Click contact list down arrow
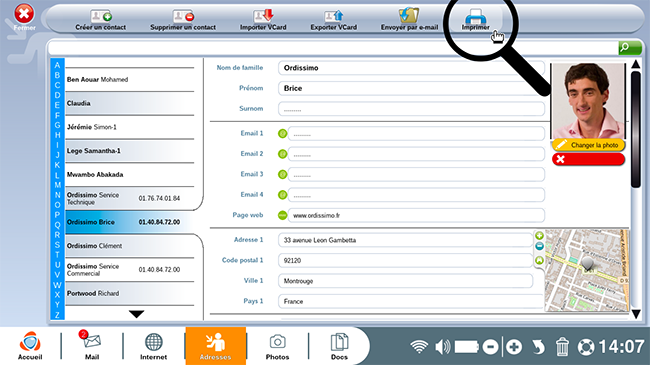Viewport: 650px width, 365px height. pos(136,314)
